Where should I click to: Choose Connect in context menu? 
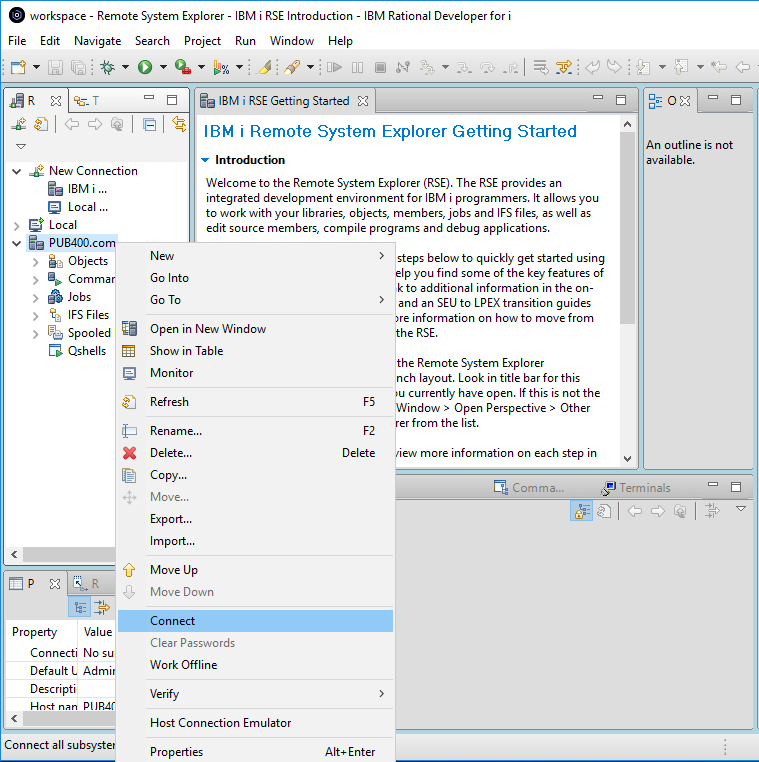(x=255, y=621)
